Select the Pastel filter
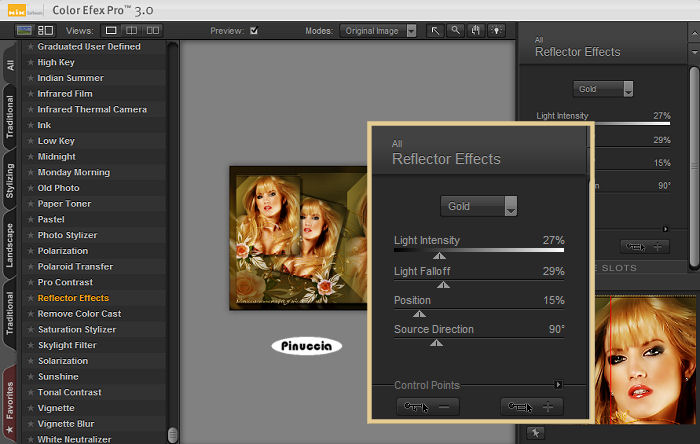Image resolution: width=700 pixels, height=444 pixels. tap(51, 220)
